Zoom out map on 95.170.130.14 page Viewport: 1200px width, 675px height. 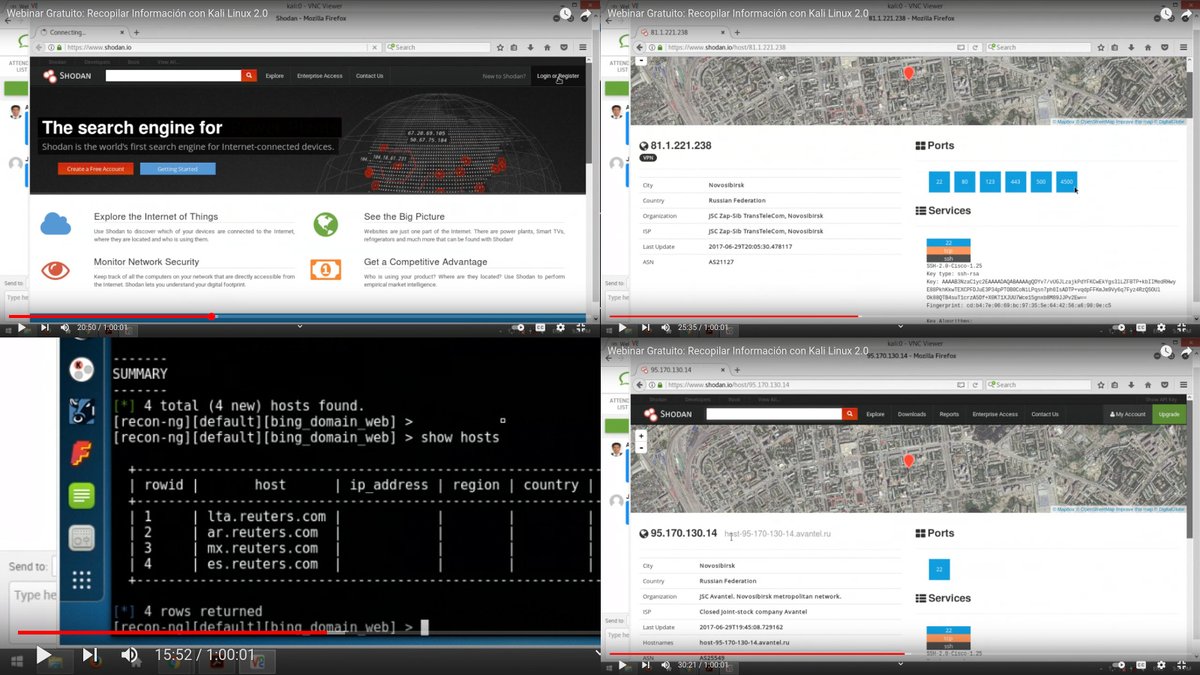641,446
